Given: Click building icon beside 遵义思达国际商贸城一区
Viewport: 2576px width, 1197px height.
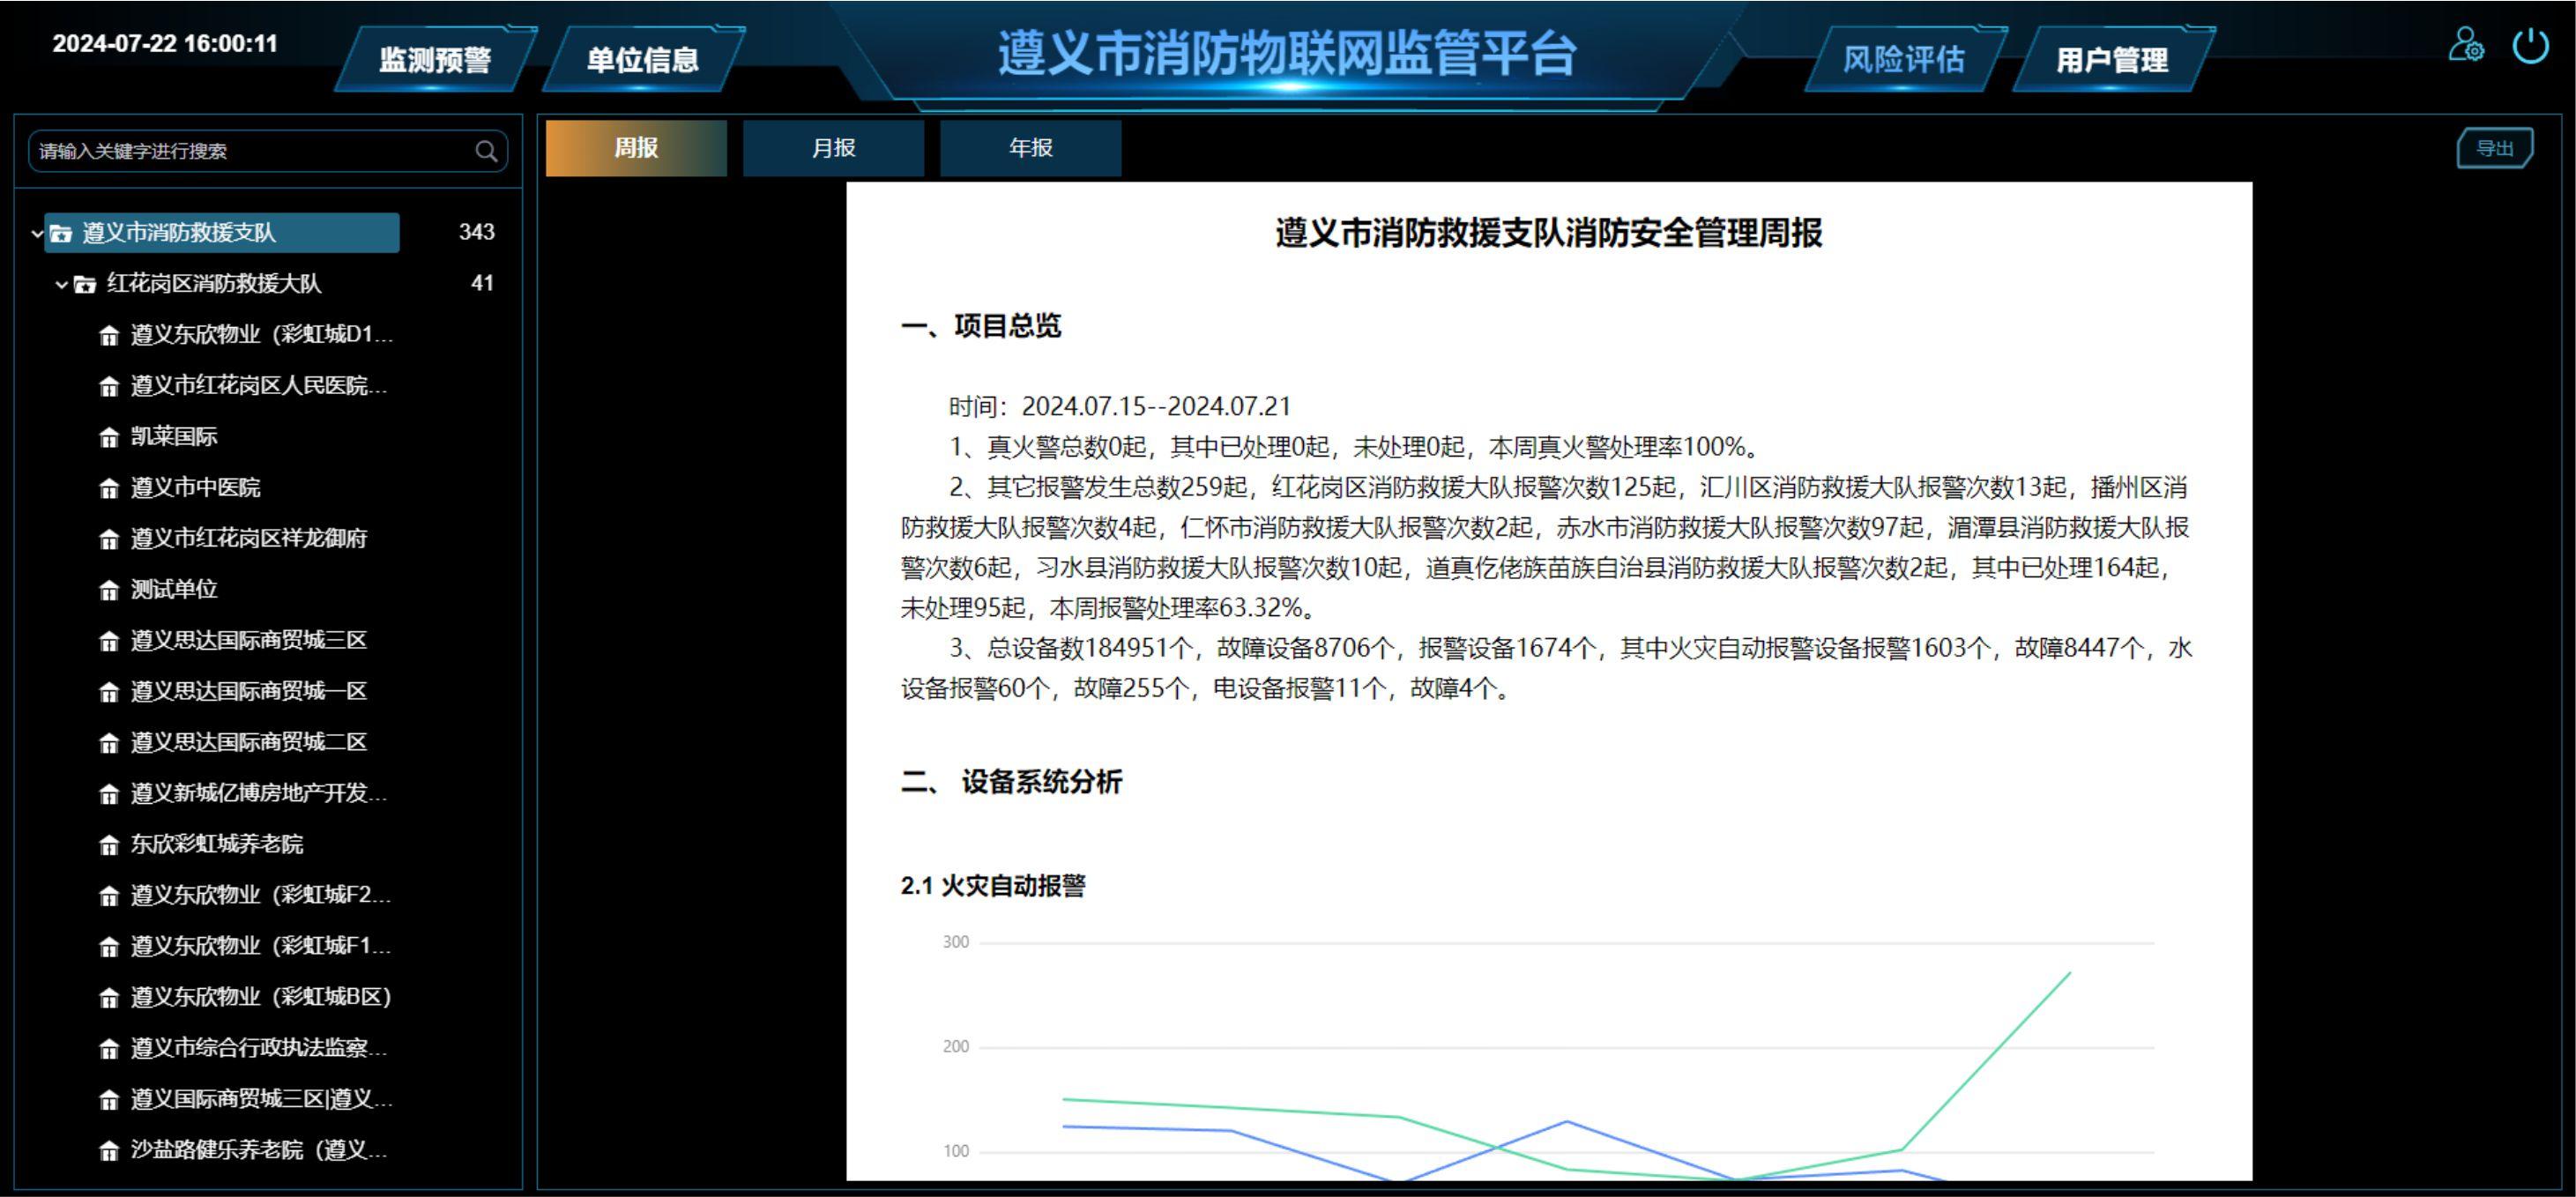Looking at the screenshot, I should (x=109, y=692).
